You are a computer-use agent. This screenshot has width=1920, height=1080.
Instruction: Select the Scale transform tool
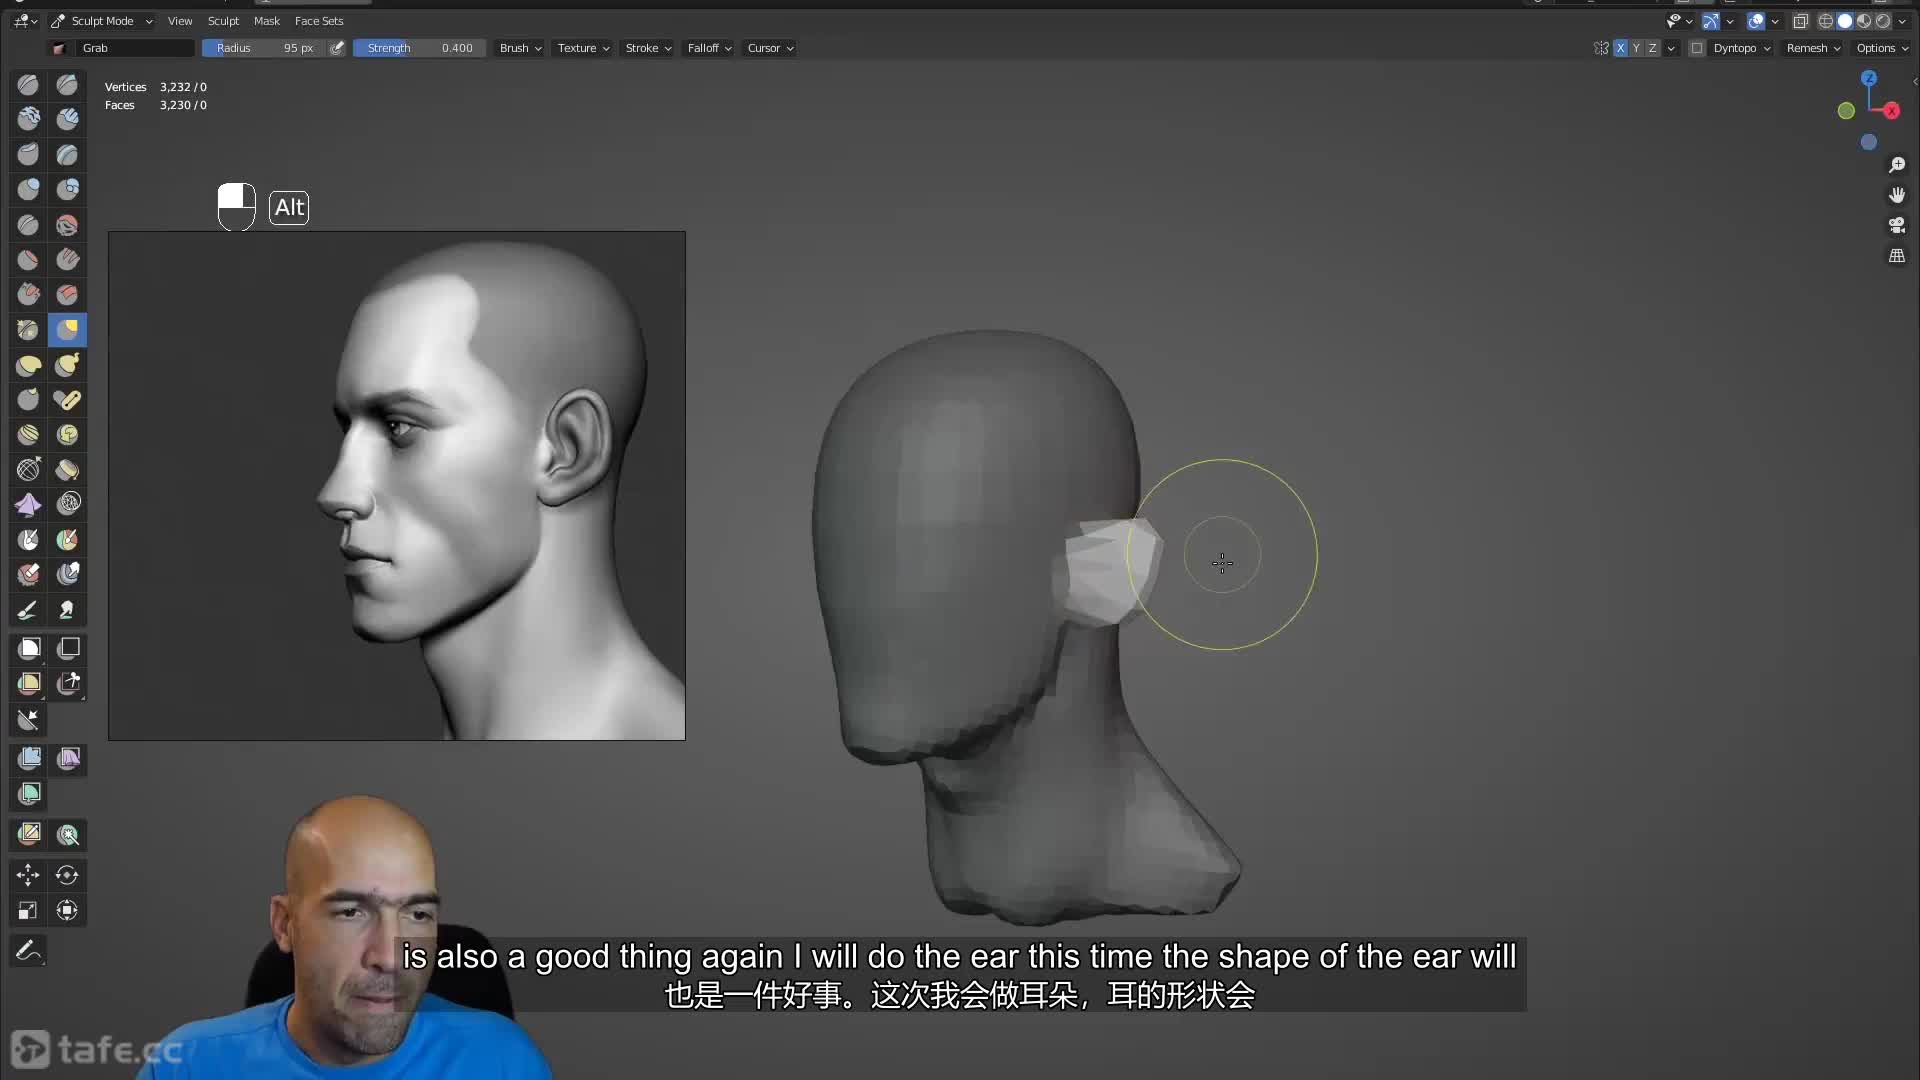(28, 910)
